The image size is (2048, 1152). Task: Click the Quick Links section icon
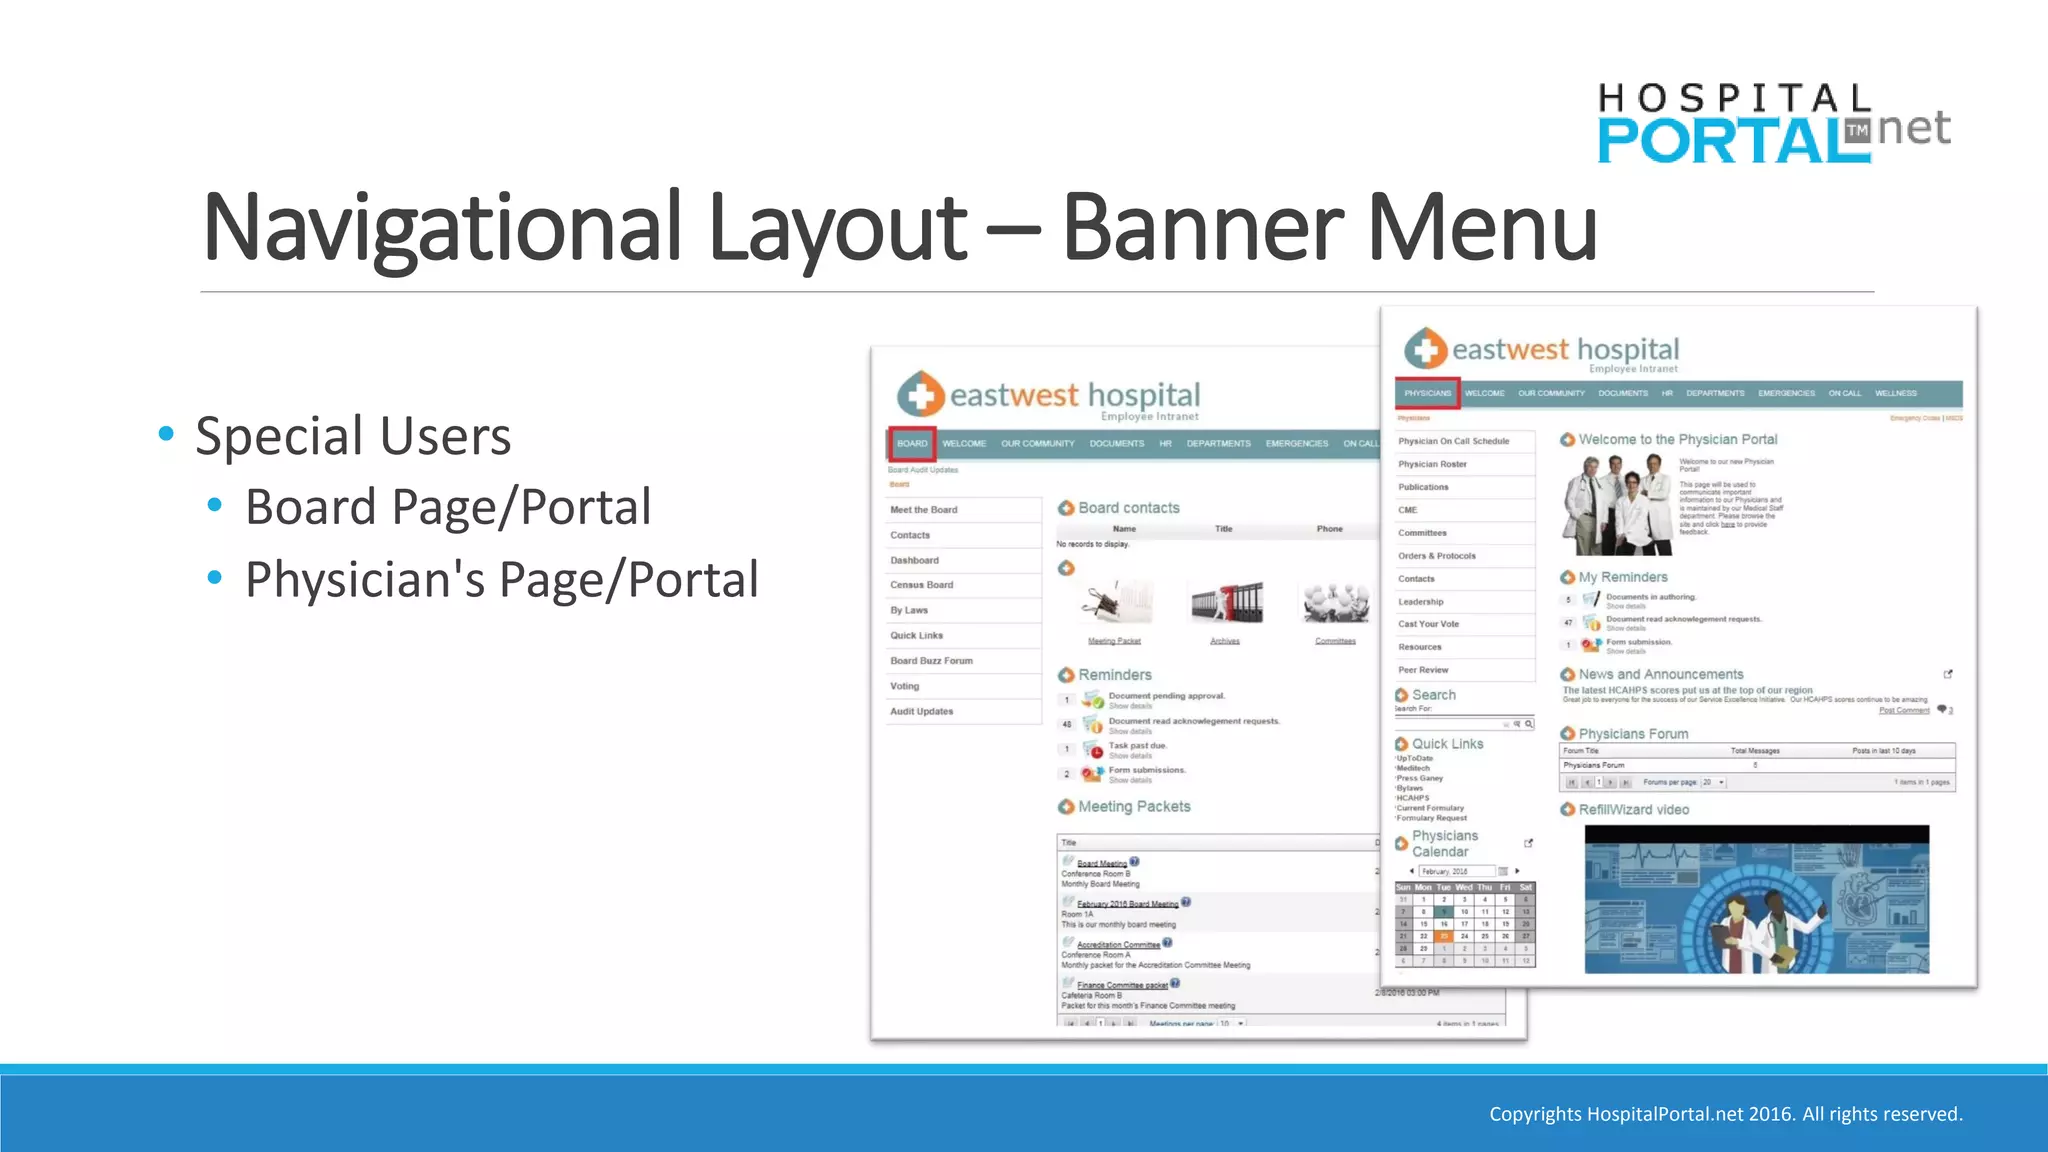point(1401,744)
